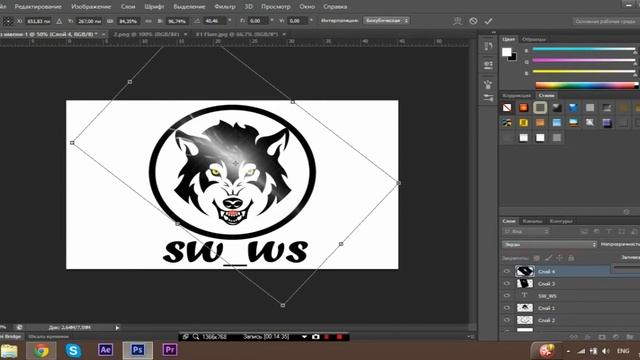Apply the purple button style preset
This screenshot has width=640, height=360.
coord(607,122)
